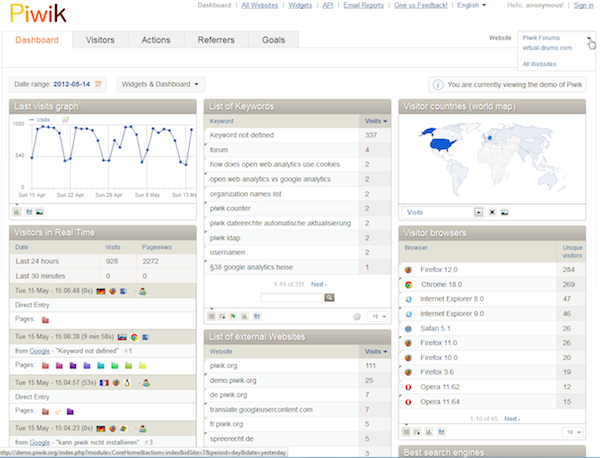Select the "piwik counter" keyword row
This screenshot has width=600, height=458.
(298, 209)
